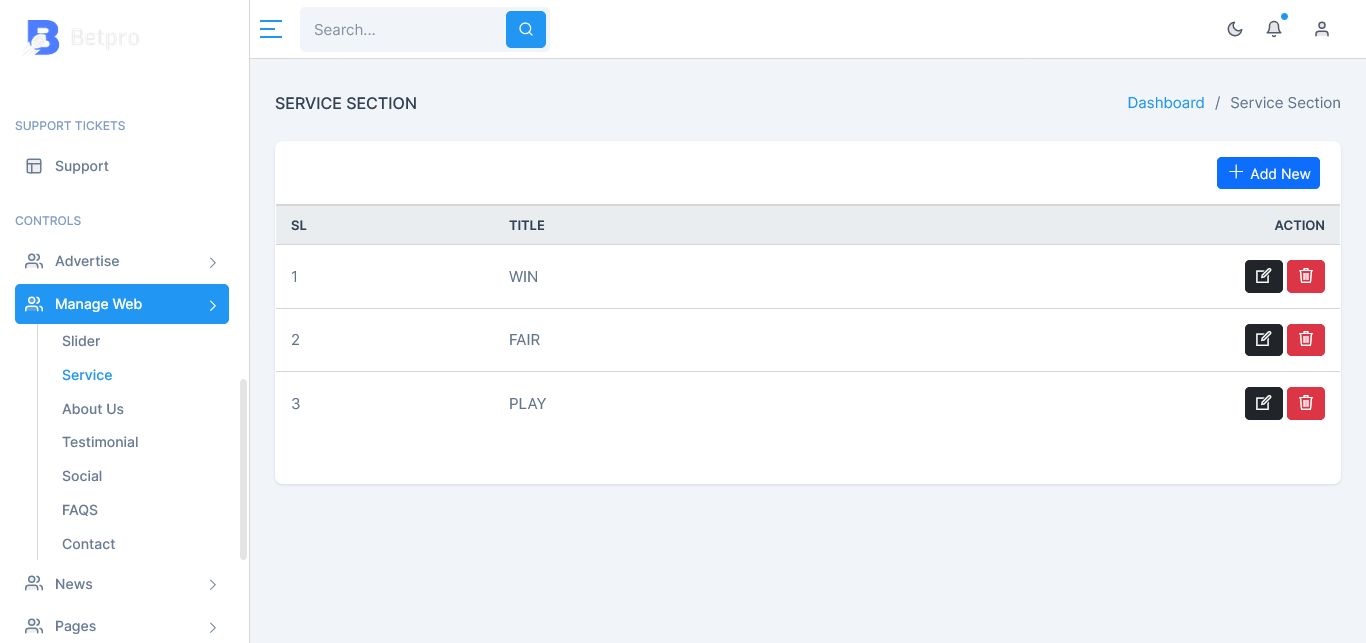Expand the News menu
This screenshot has width=1366, height=643.
tap(122, 584)
